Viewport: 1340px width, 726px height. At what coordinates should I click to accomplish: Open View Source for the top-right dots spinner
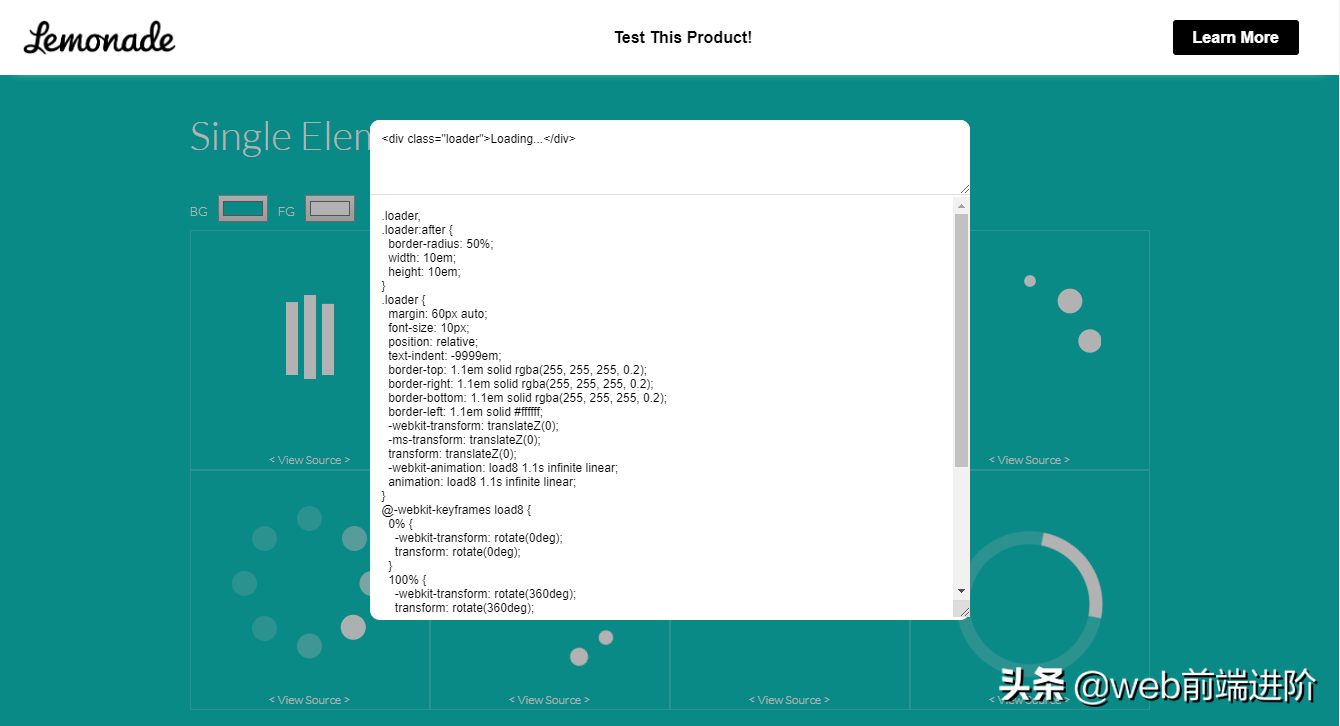[1029, 459]
